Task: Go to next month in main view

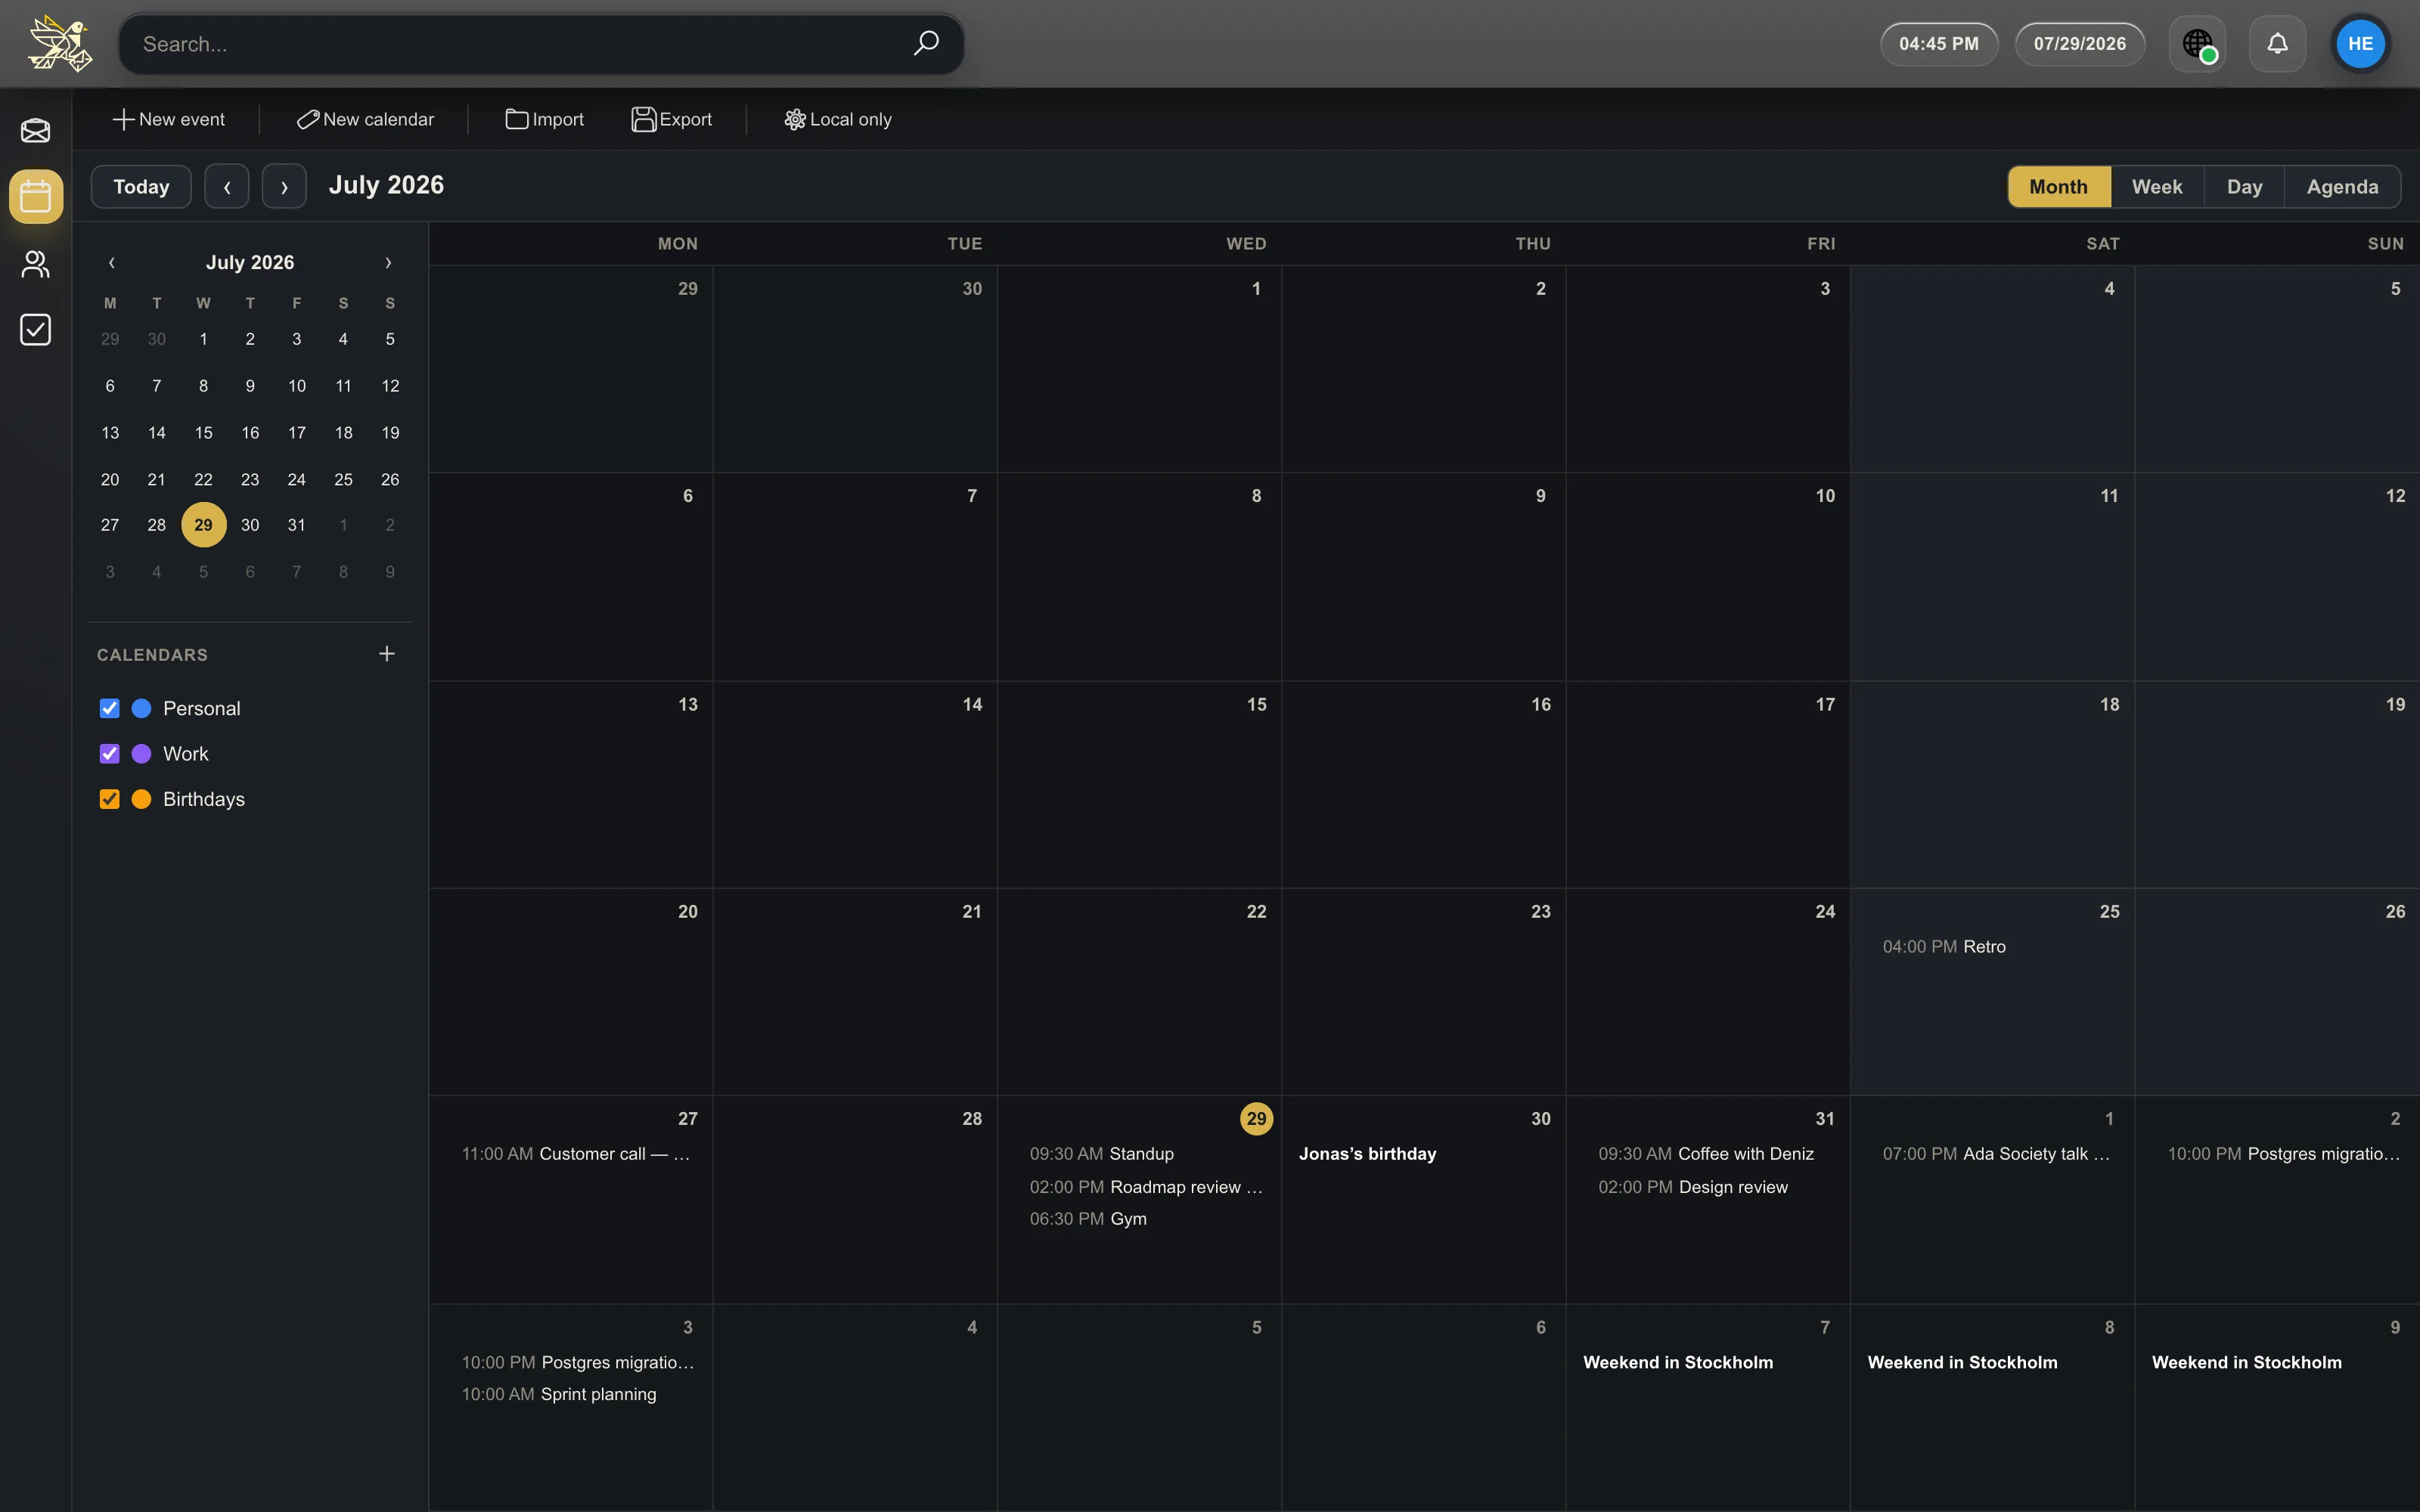Action: click(284, 187)
